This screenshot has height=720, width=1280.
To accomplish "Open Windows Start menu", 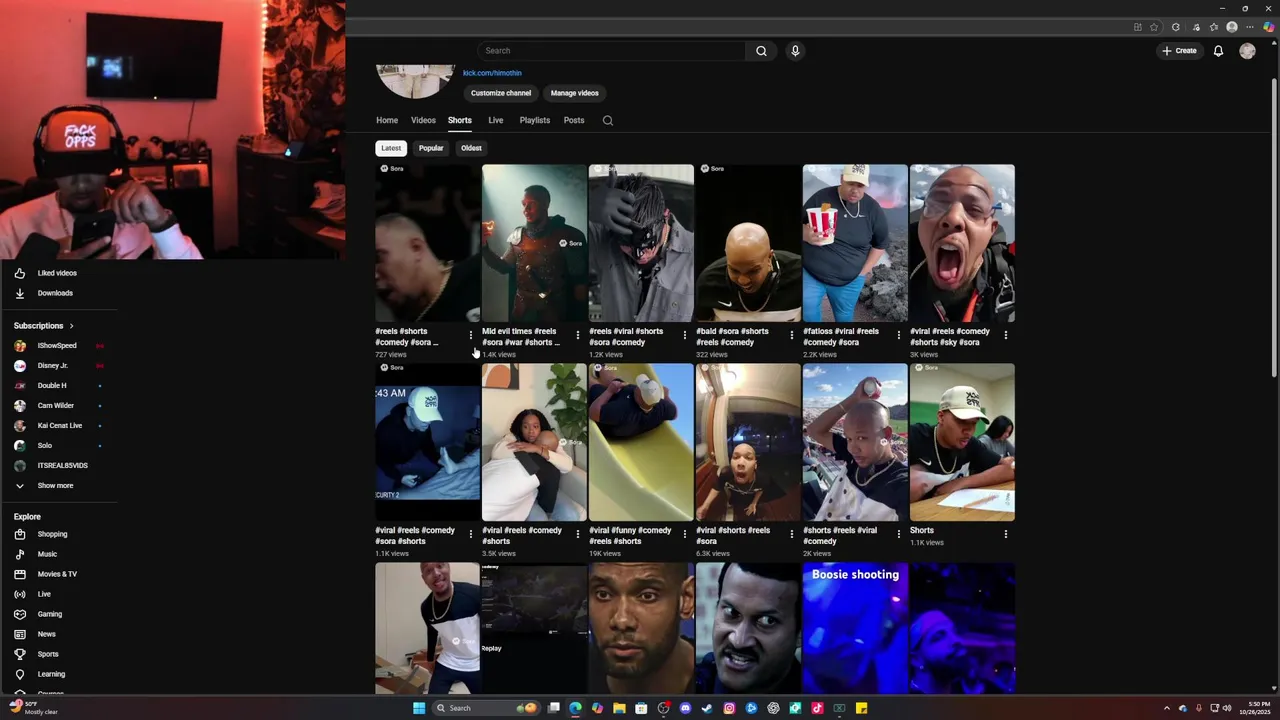I will [419, 708].
